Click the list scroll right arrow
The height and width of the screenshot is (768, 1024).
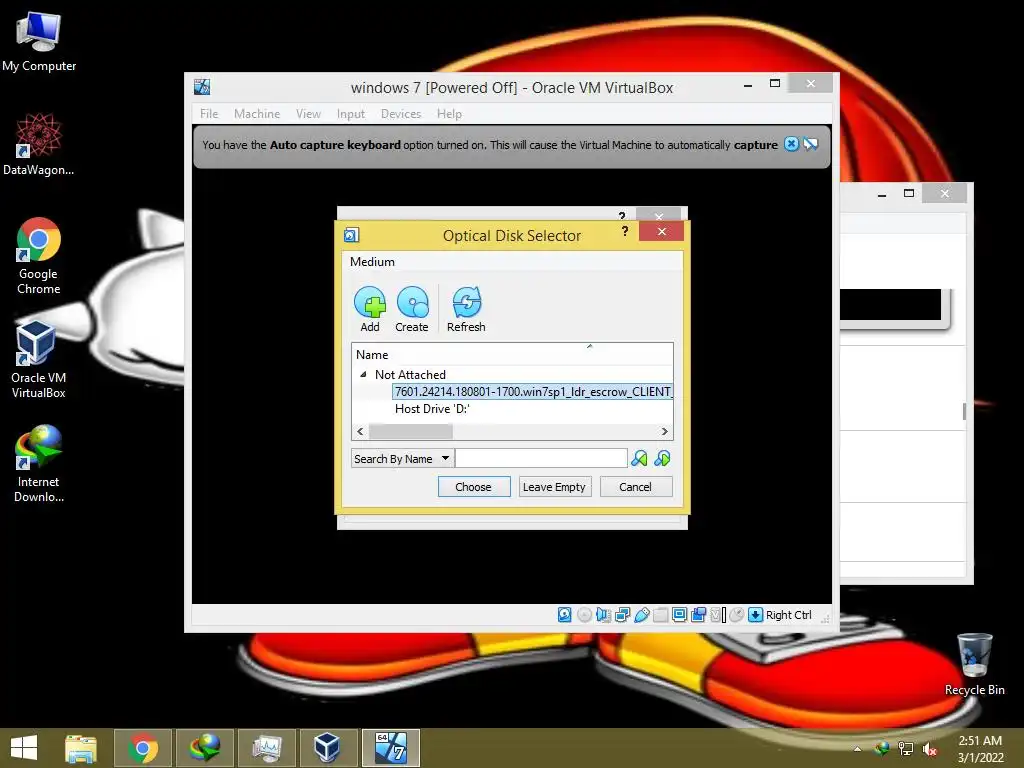pyautogui.click(x=665, y=431)
